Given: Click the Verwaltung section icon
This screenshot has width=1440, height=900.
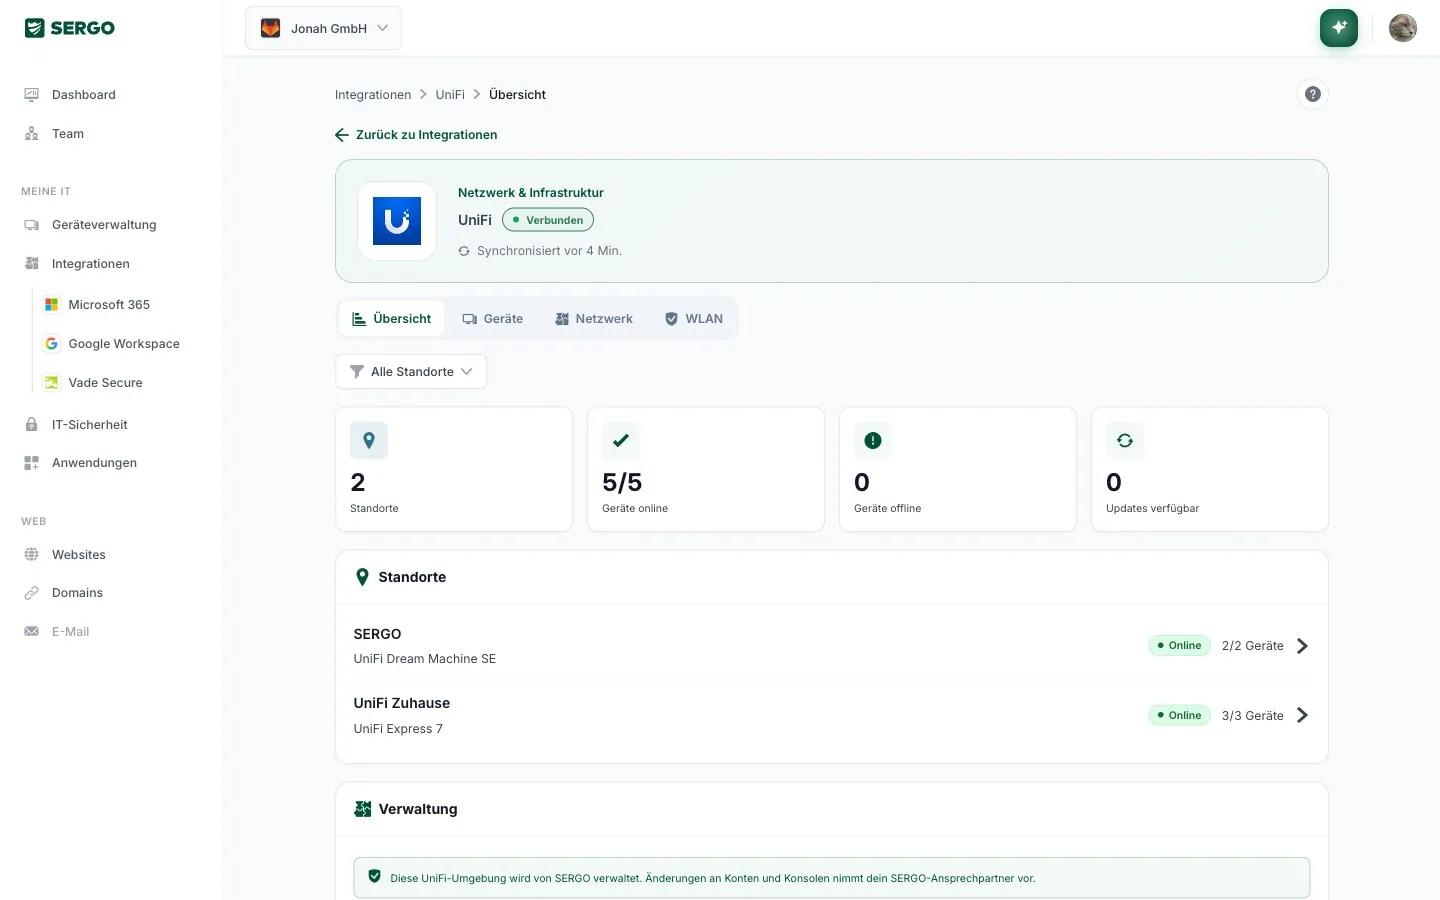Looking at the screenshot, I should click(363, 809).
